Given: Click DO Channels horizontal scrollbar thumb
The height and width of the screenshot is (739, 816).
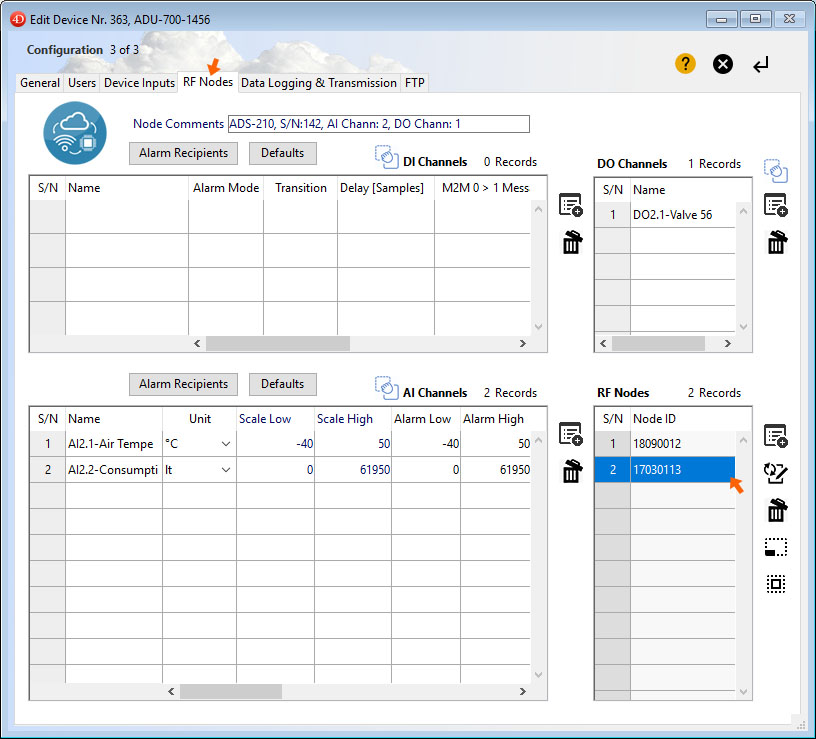Looking at the screenshot, I should [x=658, y=343].
